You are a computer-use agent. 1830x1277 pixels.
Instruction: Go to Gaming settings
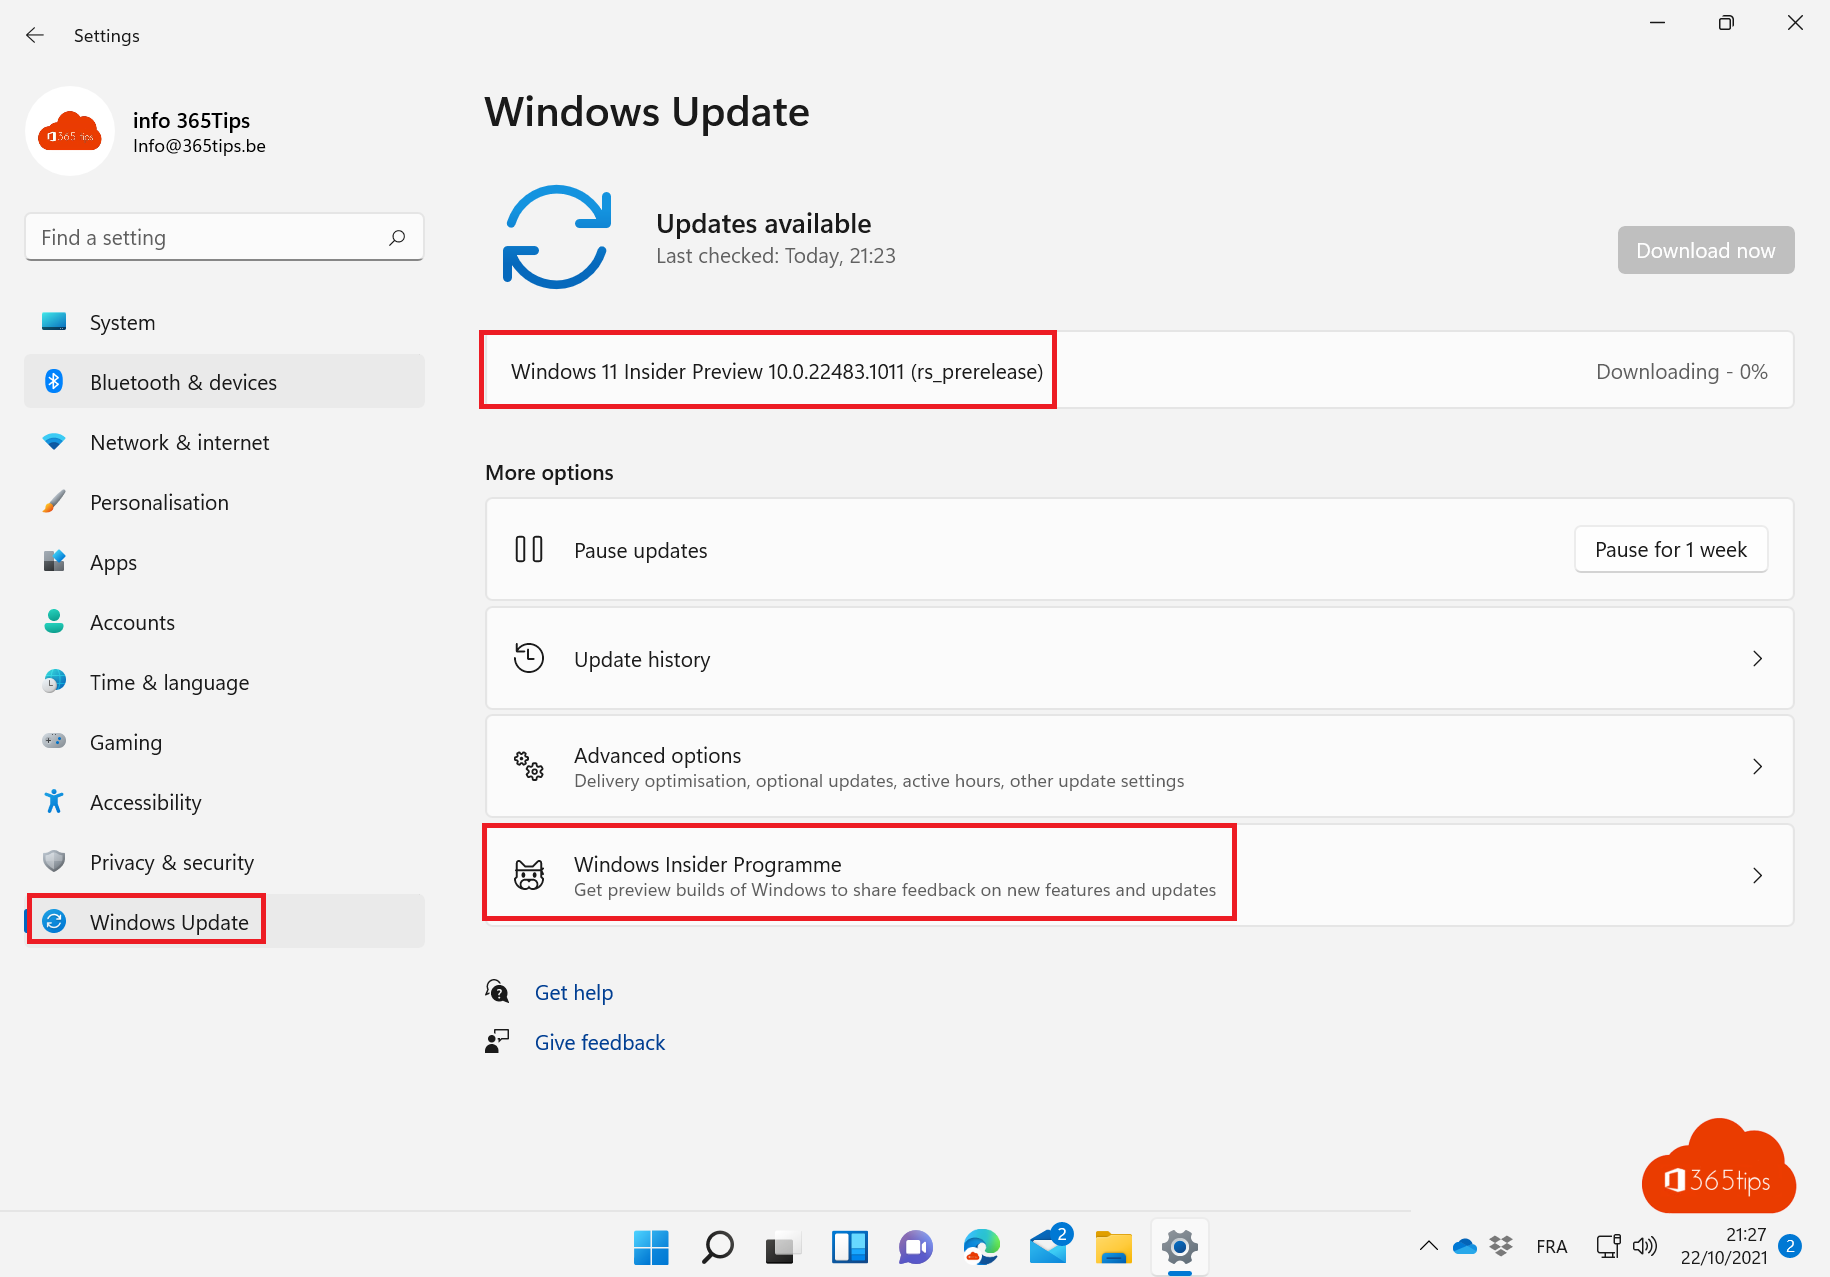click(x=224, y=742)
